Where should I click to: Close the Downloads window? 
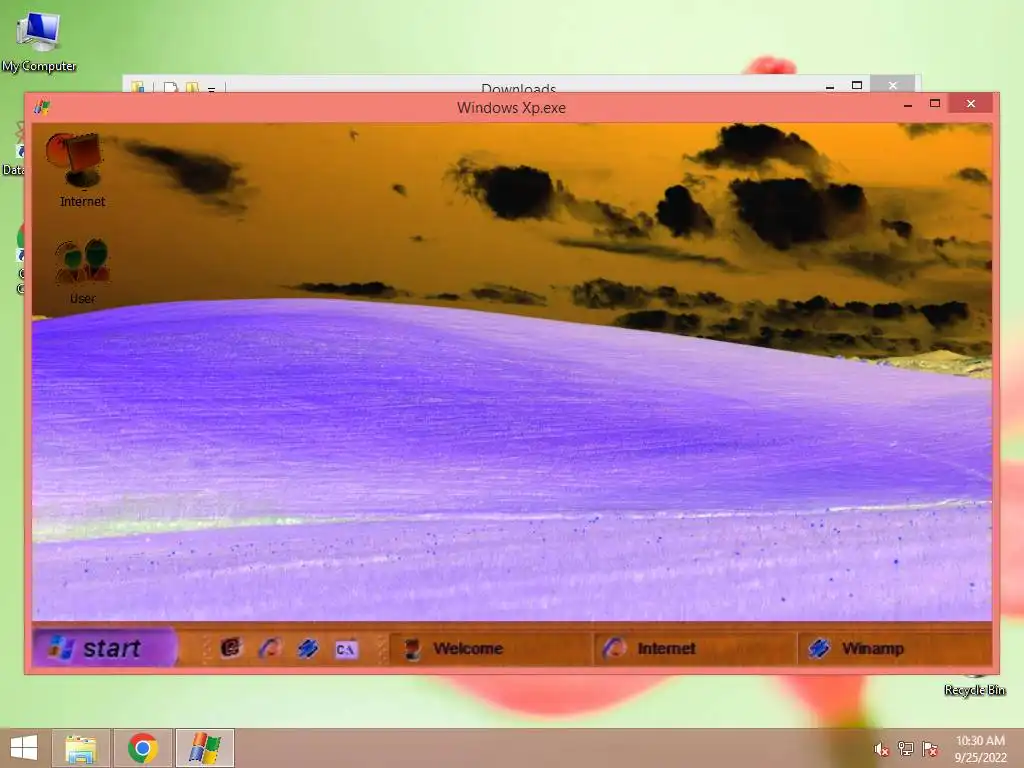coord(893,86)
